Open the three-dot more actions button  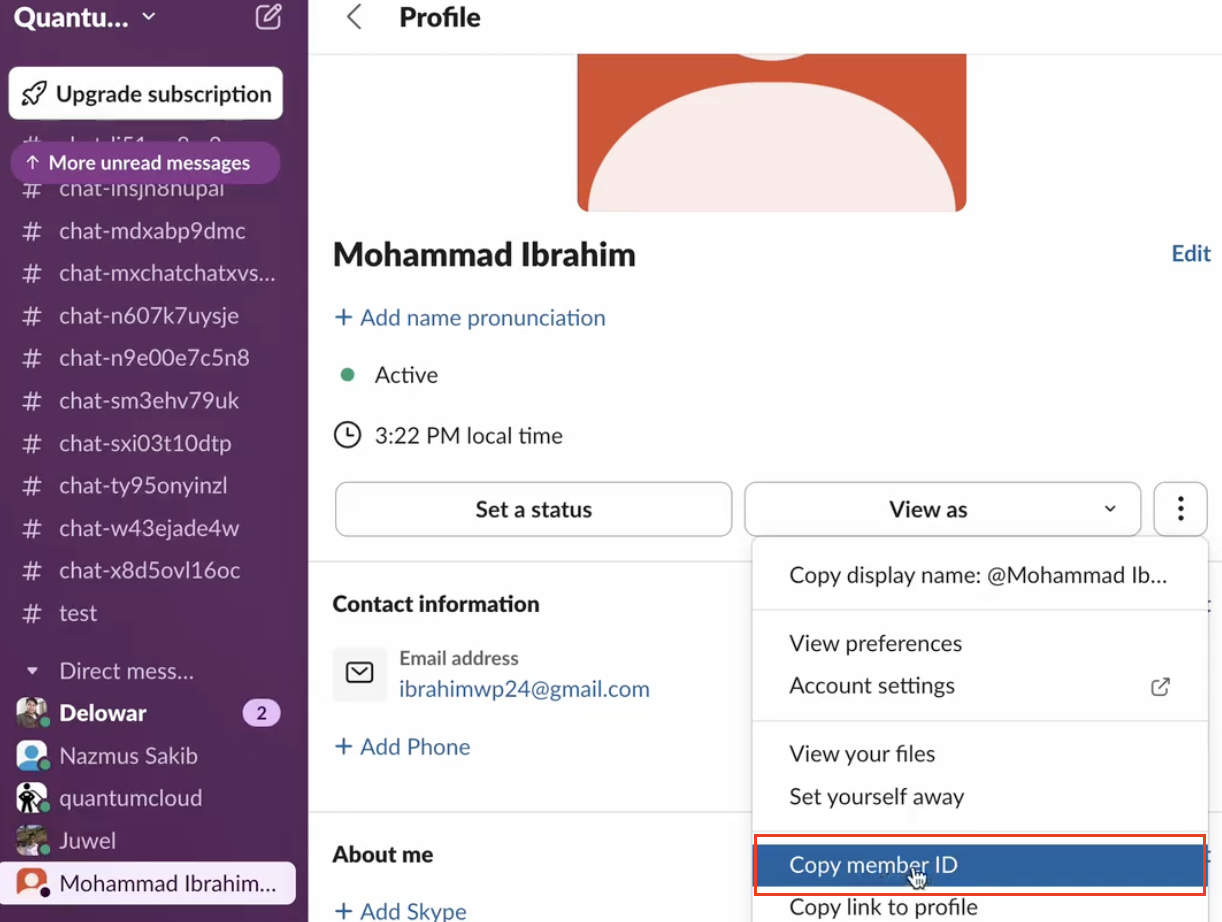click(1180, 509)
